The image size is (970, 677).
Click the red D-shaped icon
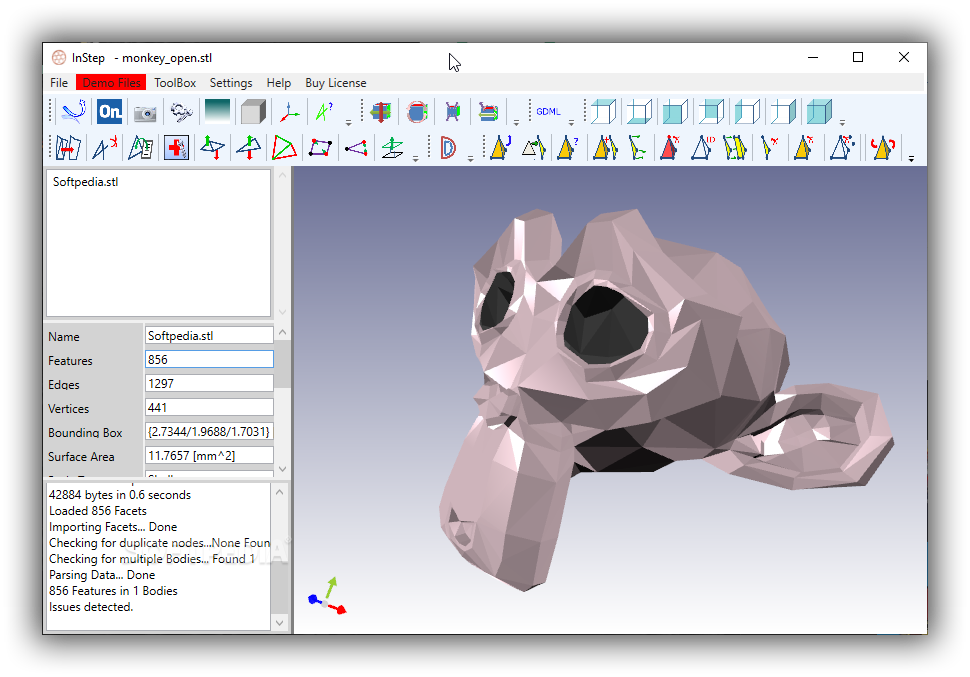(x=448, y=148)
